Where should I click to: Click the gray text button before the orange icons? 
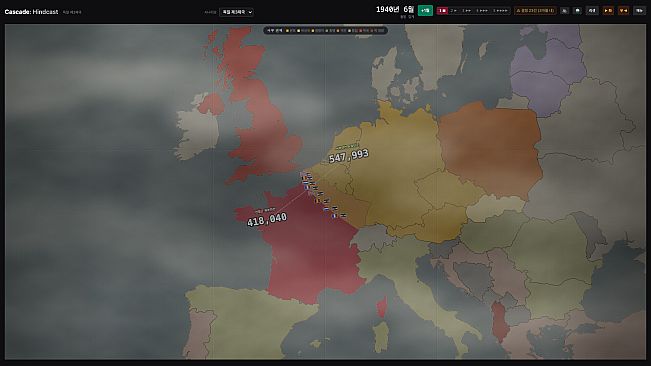(592, 10)
